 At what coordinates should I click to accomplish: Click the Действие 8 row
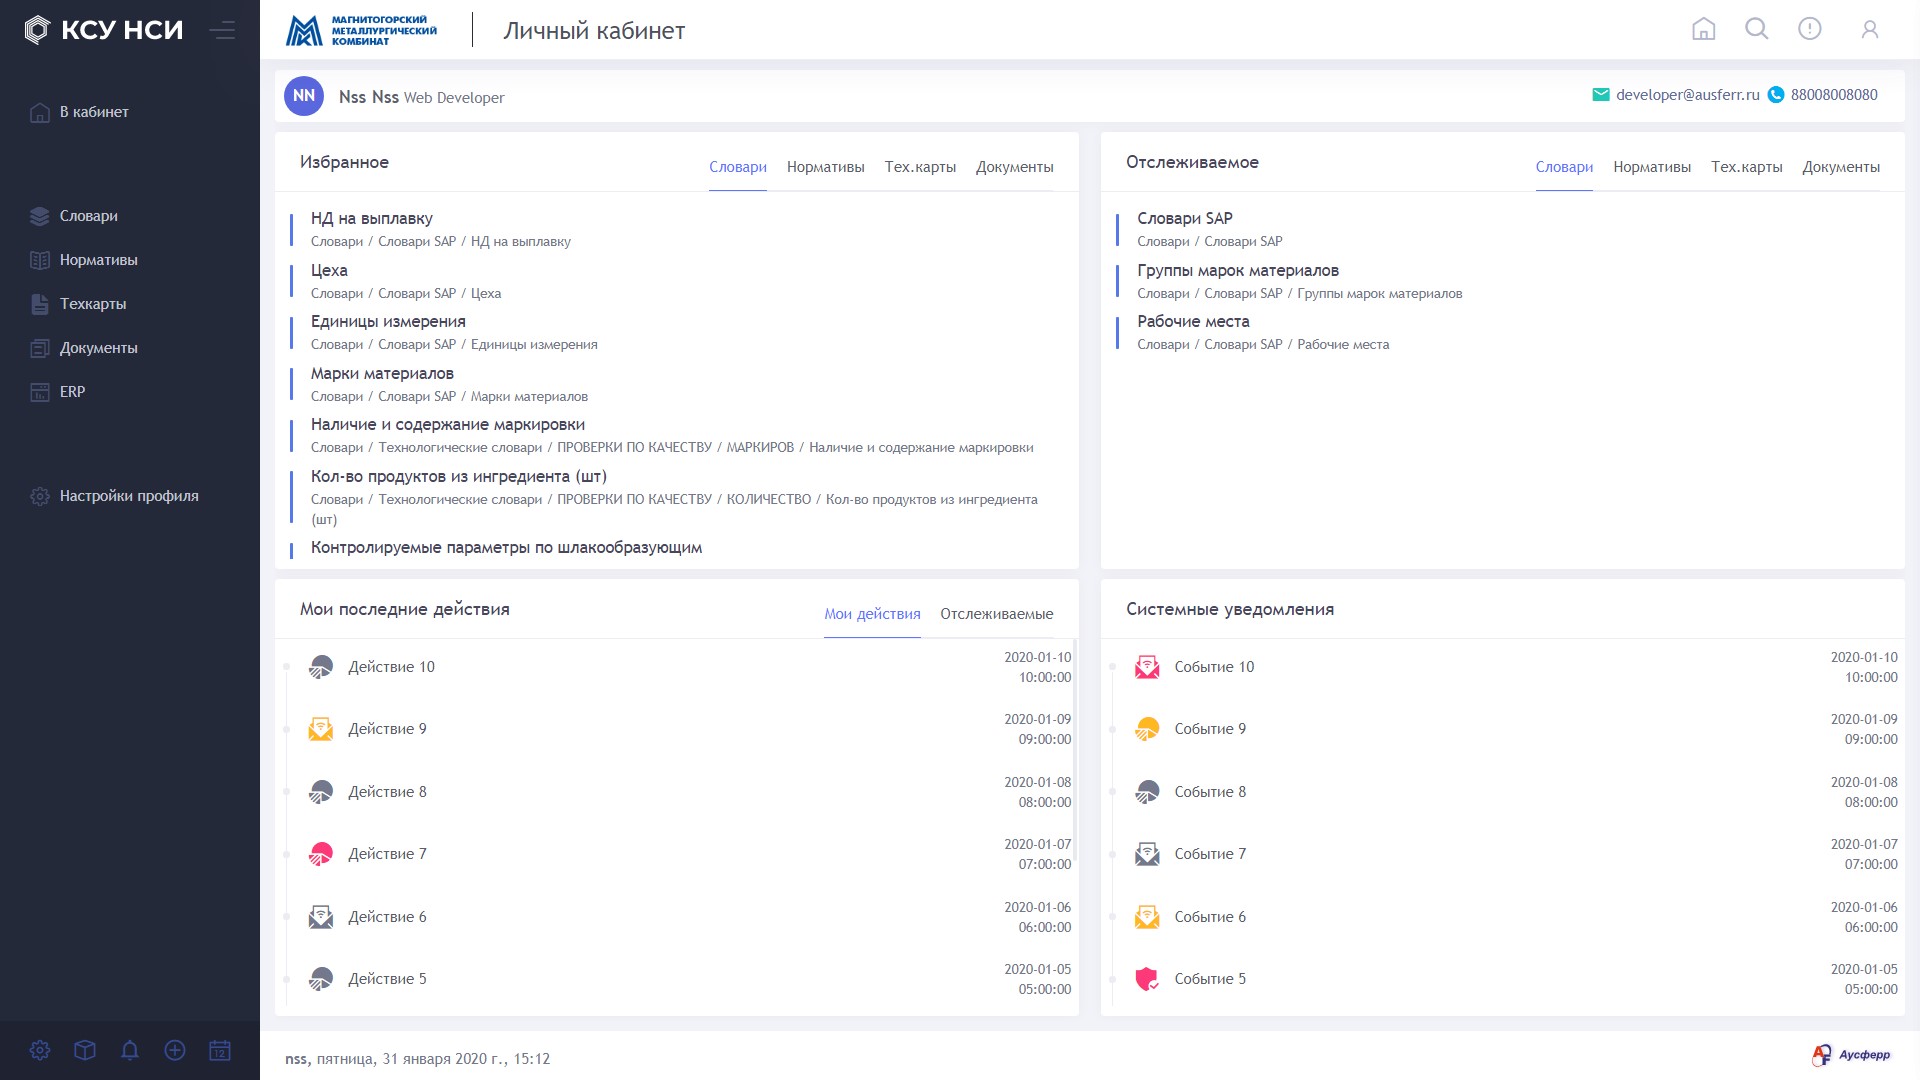(677, 792)
